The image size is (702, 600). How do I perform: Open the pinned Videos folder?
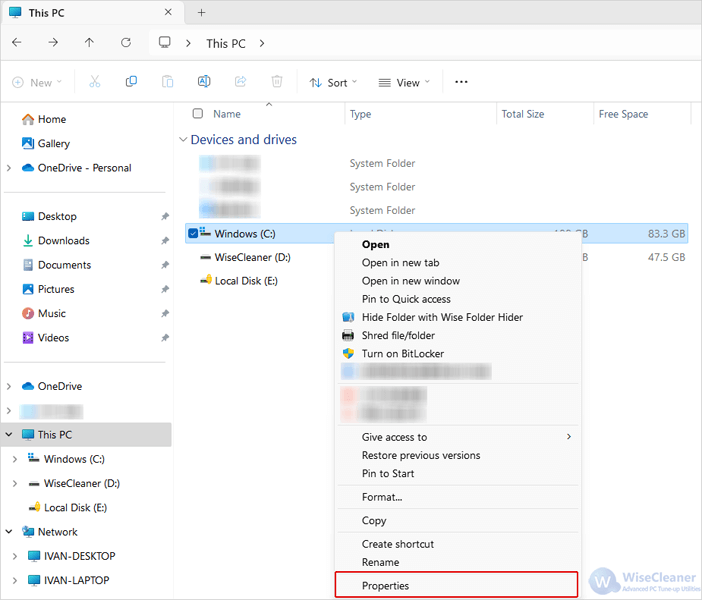(53, 338)
